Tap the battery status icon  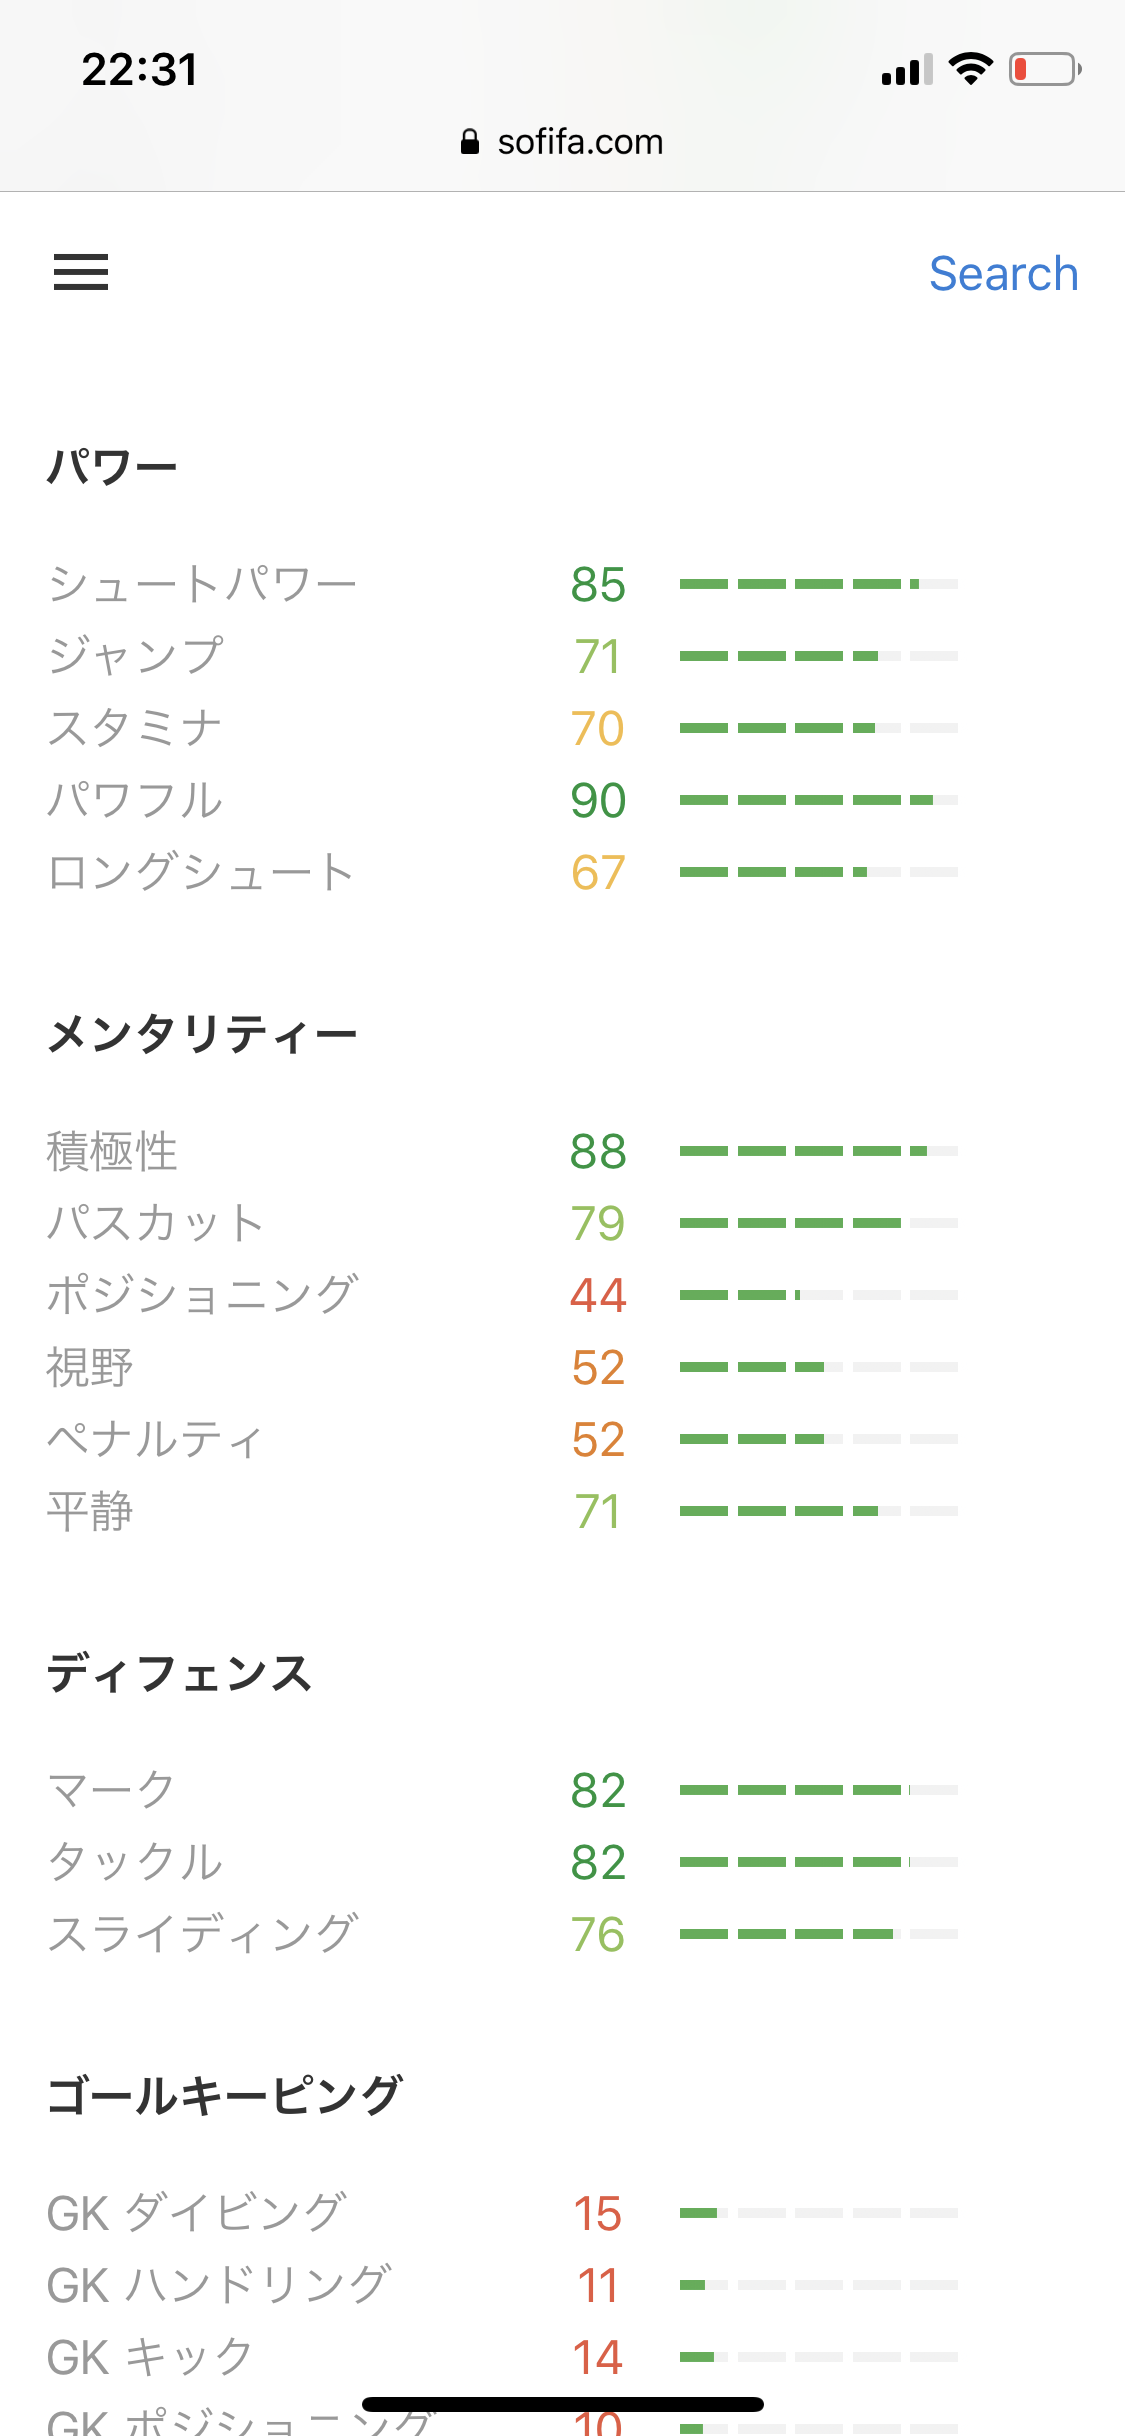pyautogui.click(x=1044, y=69)
